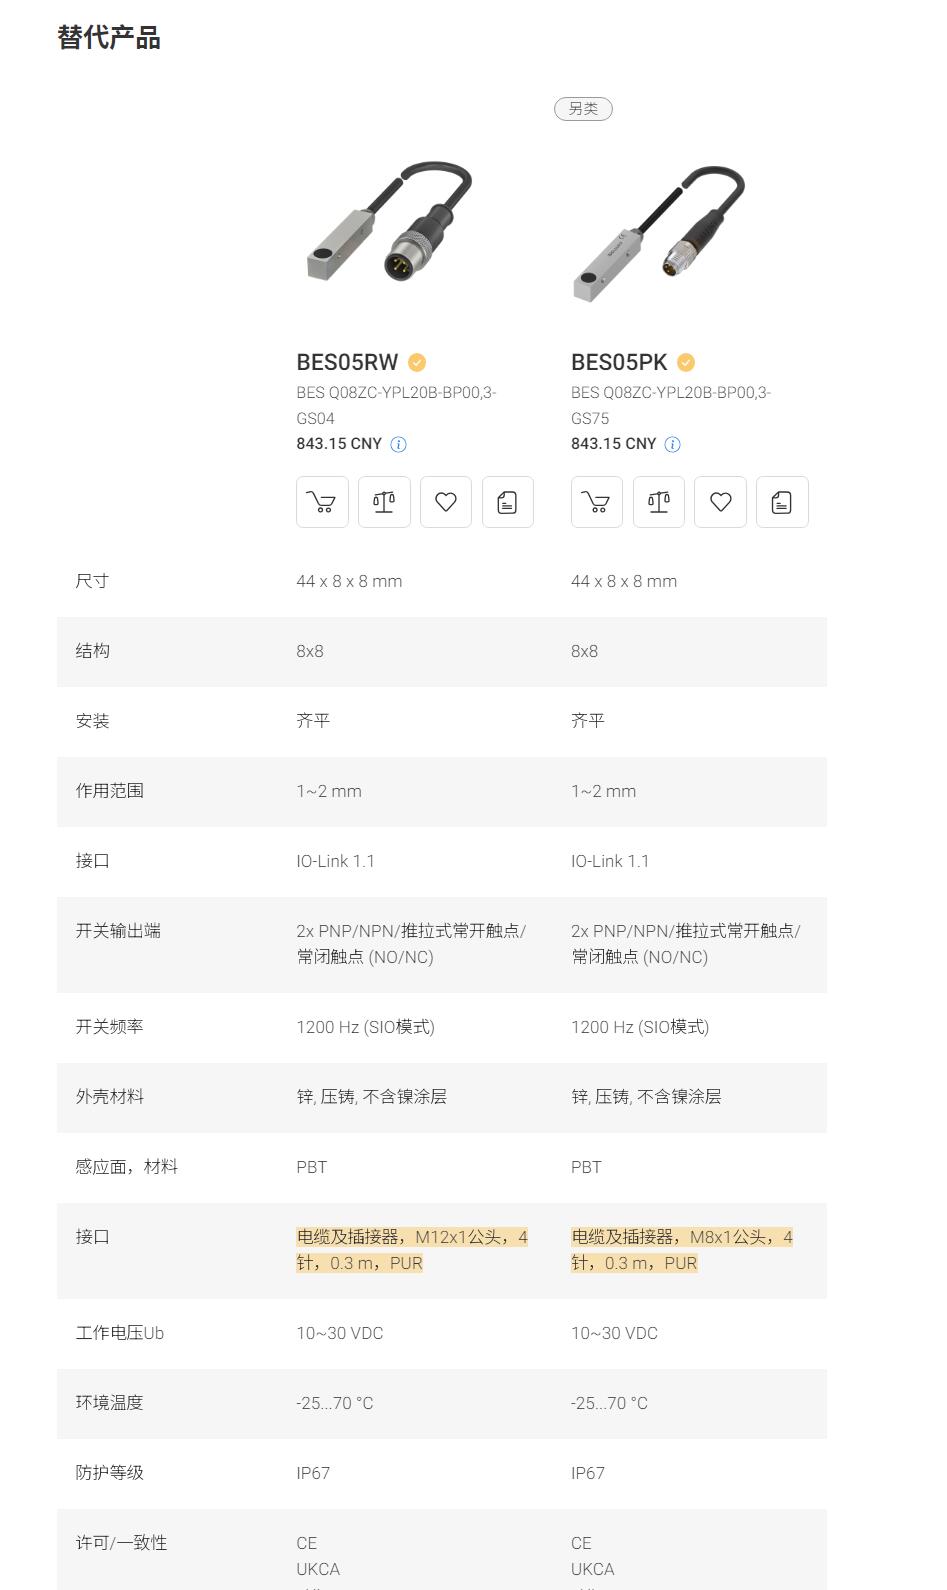
Task: Click BES05RW 1200 Hz (SIO模式) value
Action: point(366,1027)
